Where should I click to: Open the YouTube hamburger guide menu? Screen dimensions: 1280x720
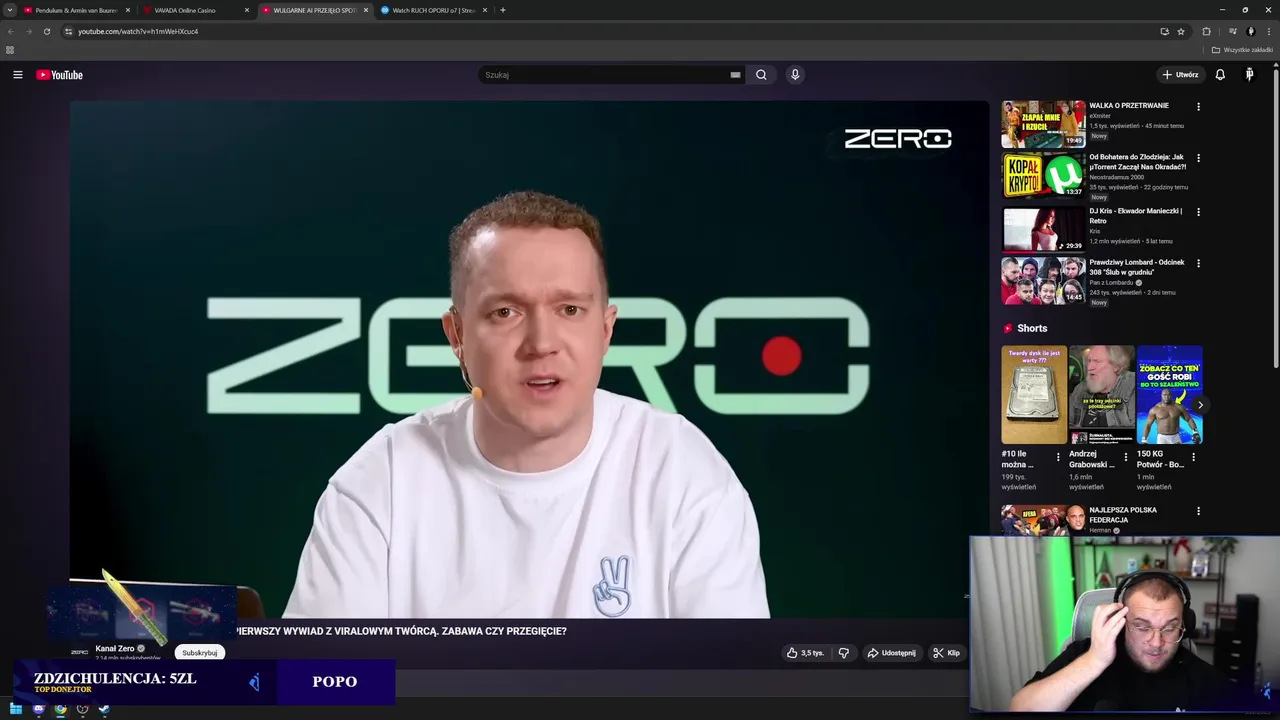(x=17, y=75)
